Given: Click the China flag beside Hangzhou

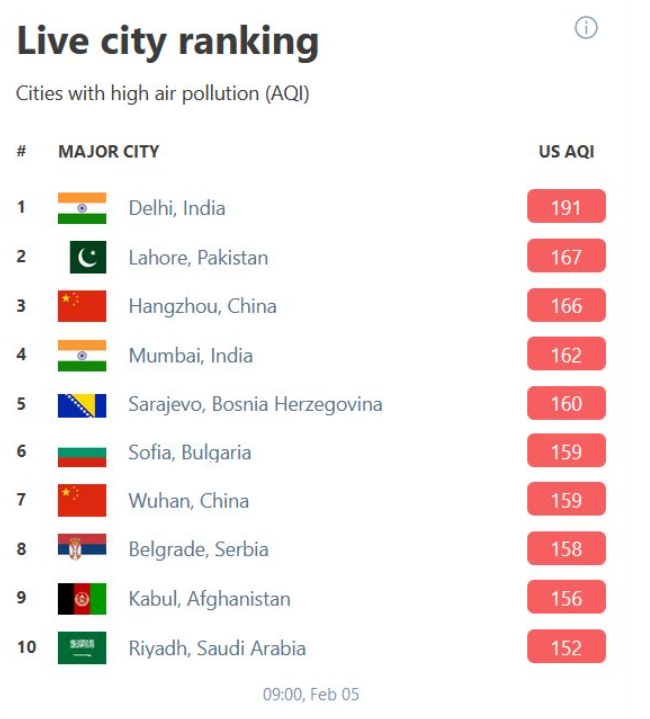Looking at the screenshot, I should 82,306.
